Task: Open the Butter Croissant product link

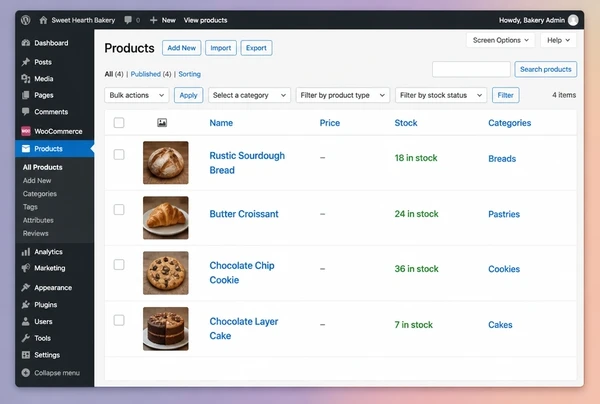Action: pos(244,214)
